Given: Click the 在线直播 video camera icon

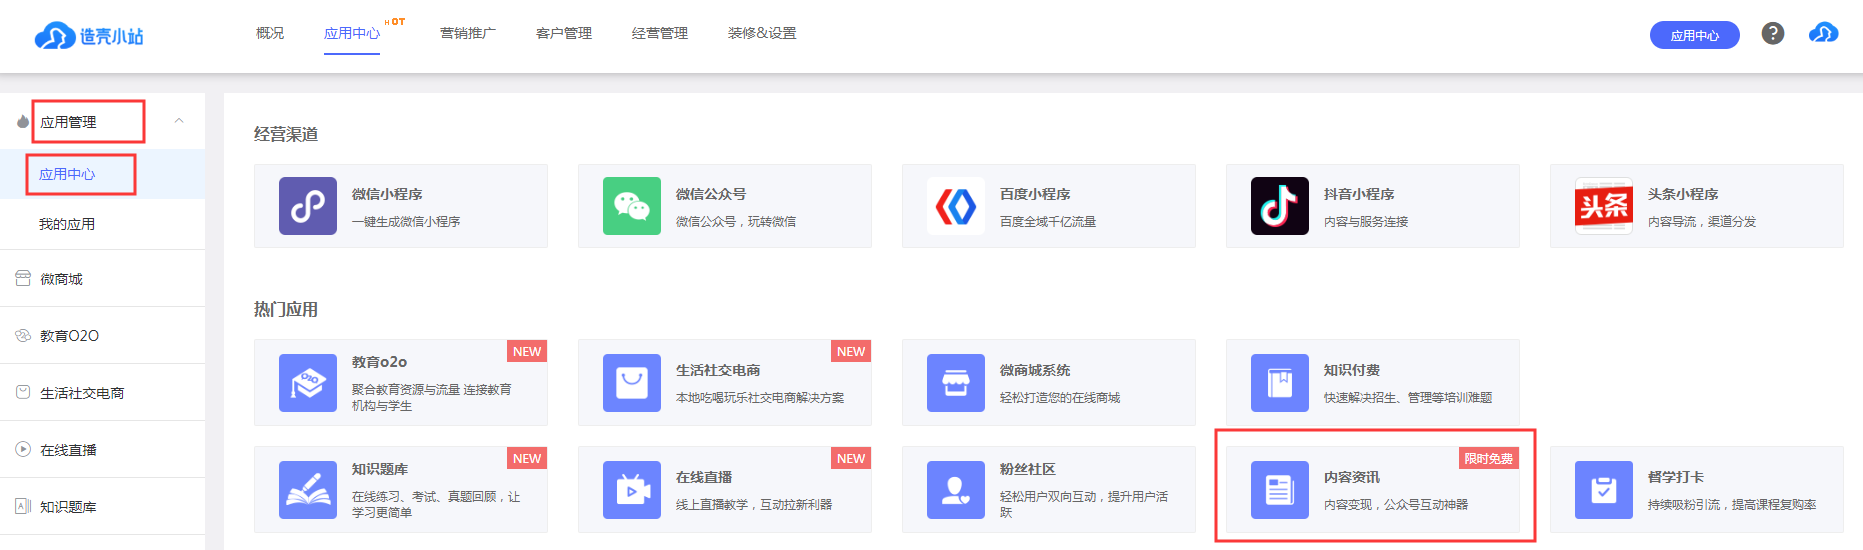Looking at the screenshot, I should pyautogui.click(x=632, y=490).
